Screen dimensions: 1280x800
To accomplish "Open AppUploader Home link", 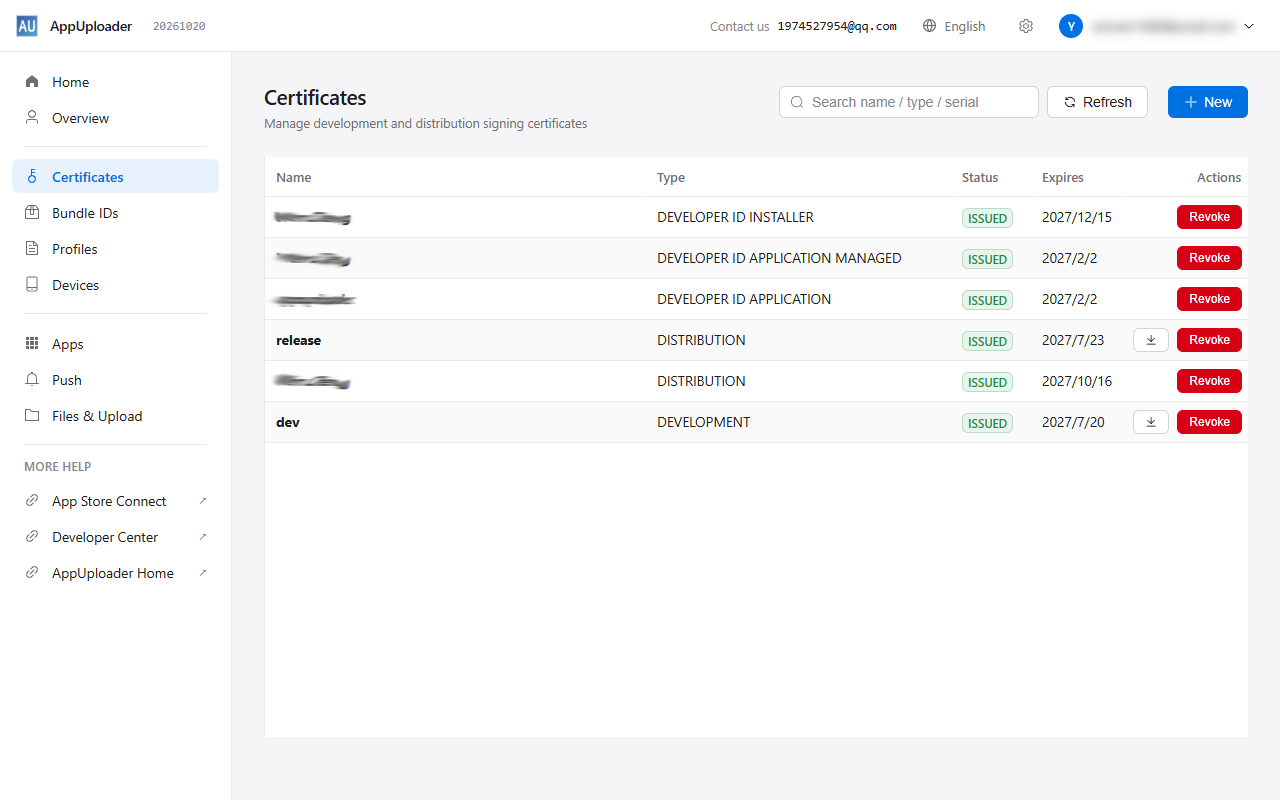I will 115,573.
